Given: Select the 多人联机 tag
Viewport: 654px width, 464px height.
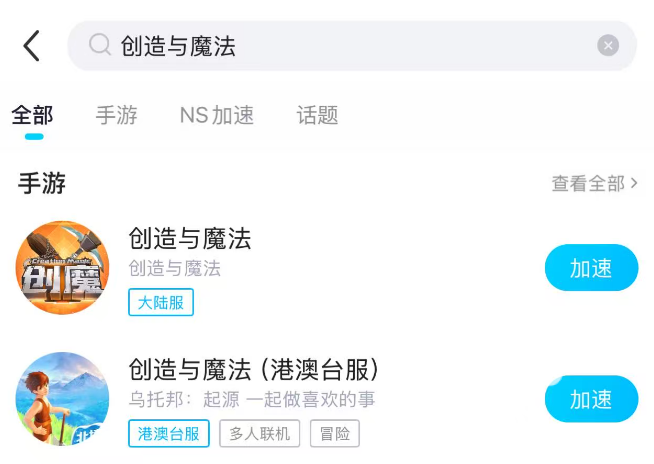Looking at the screenshot, I should [x=259, y=433].
